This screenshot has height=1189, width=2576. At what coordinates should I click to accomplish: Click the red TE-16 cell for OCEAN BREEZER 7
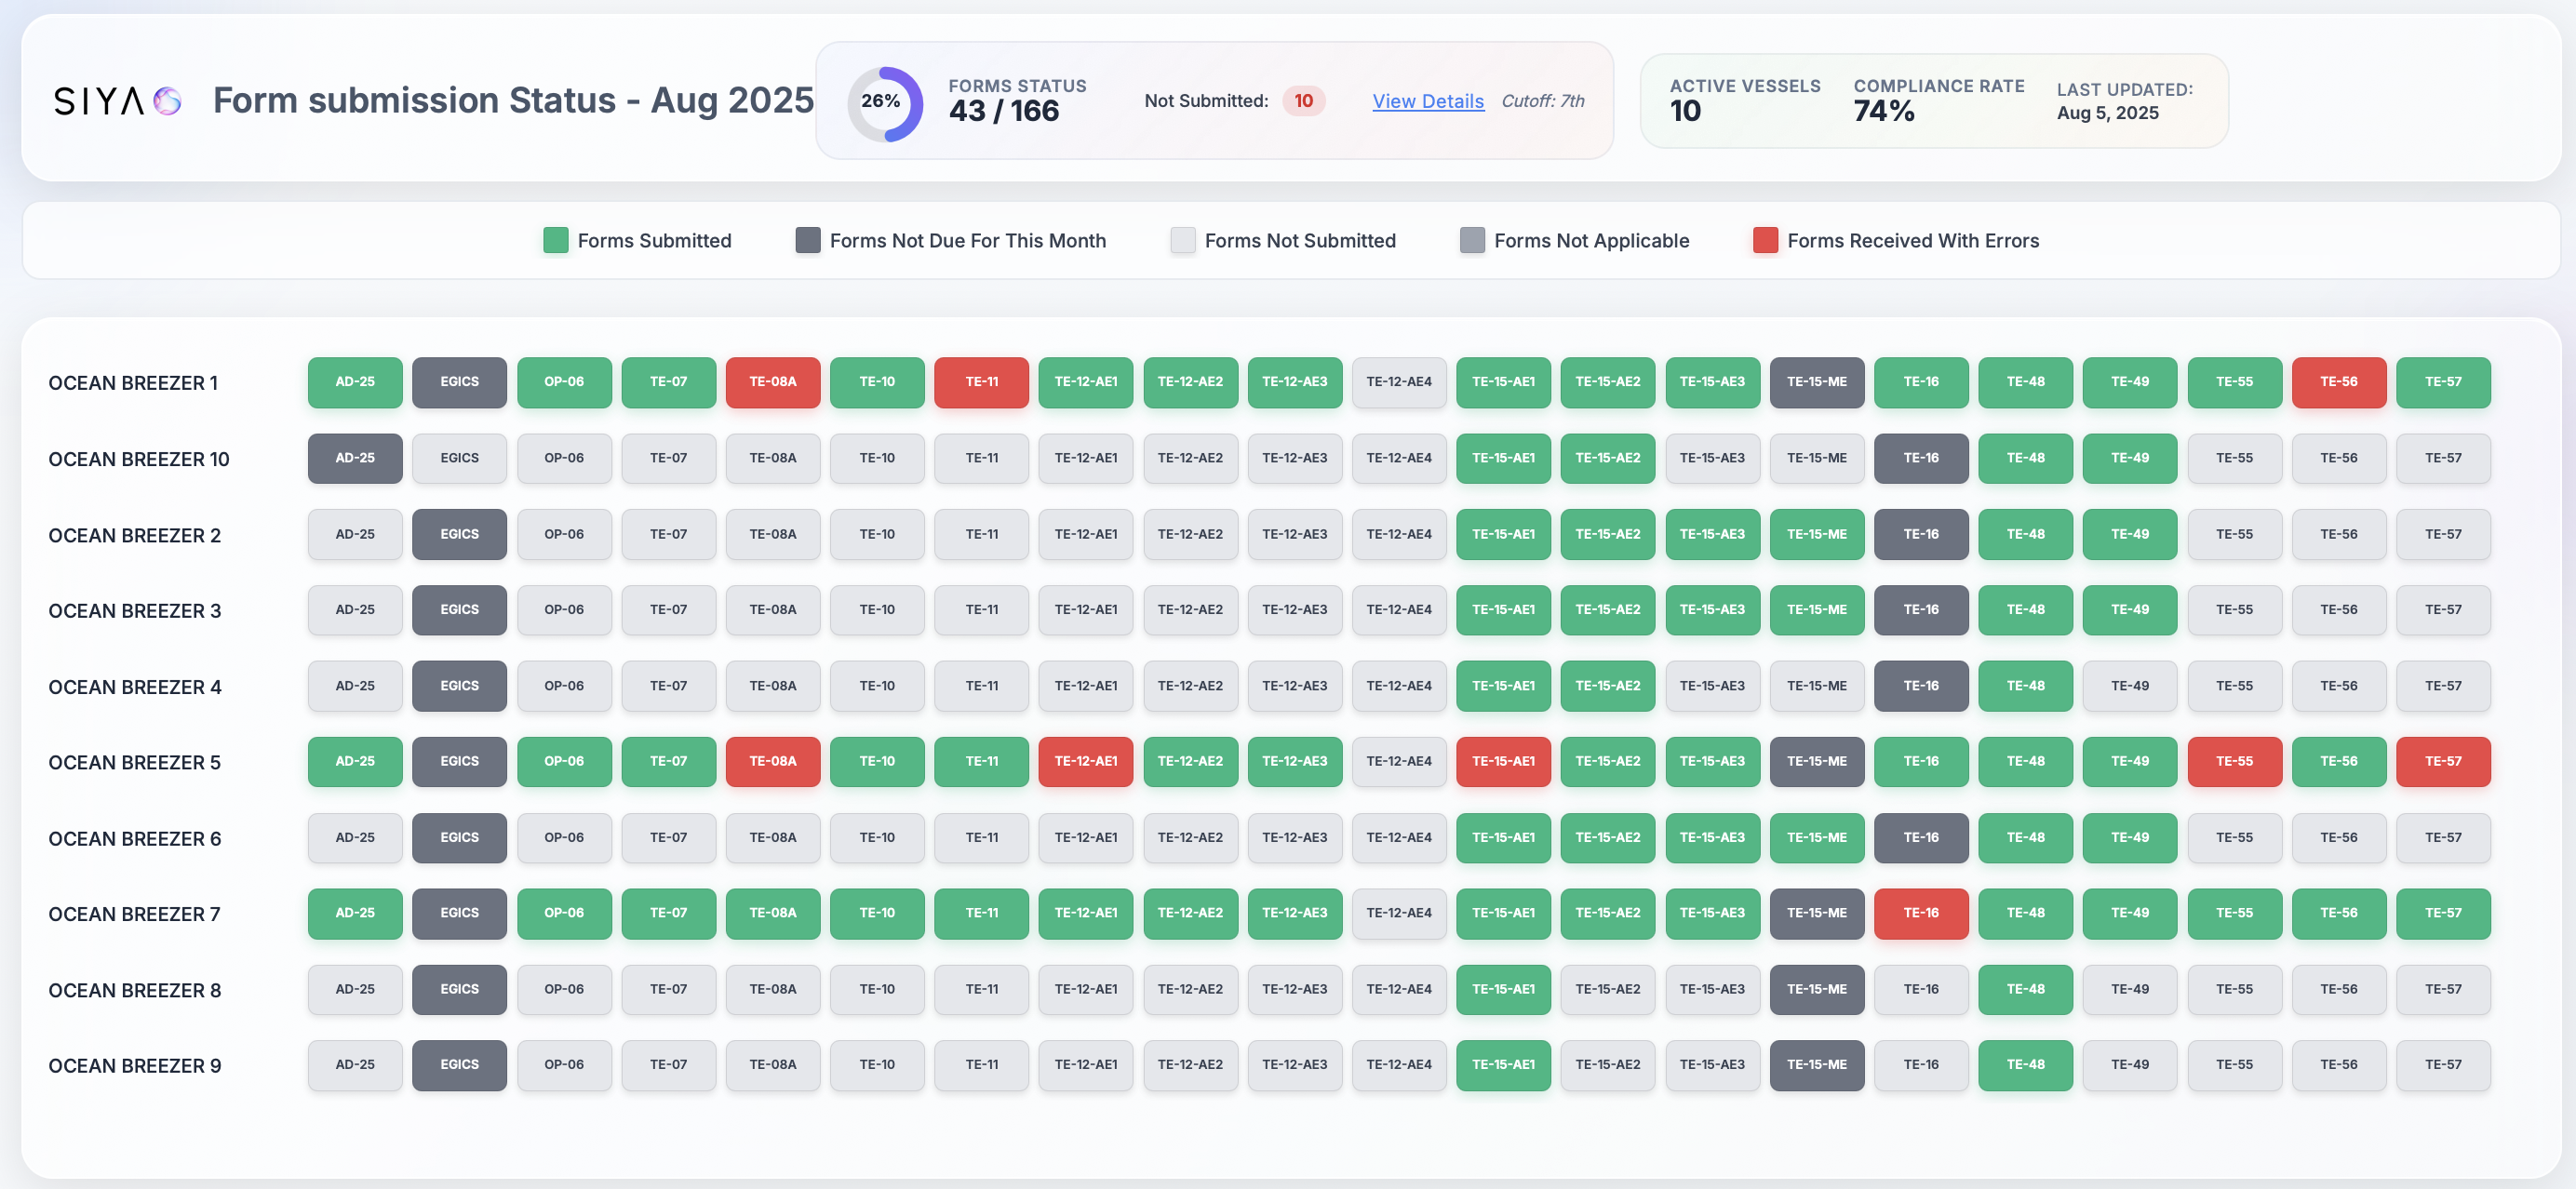1921,913
